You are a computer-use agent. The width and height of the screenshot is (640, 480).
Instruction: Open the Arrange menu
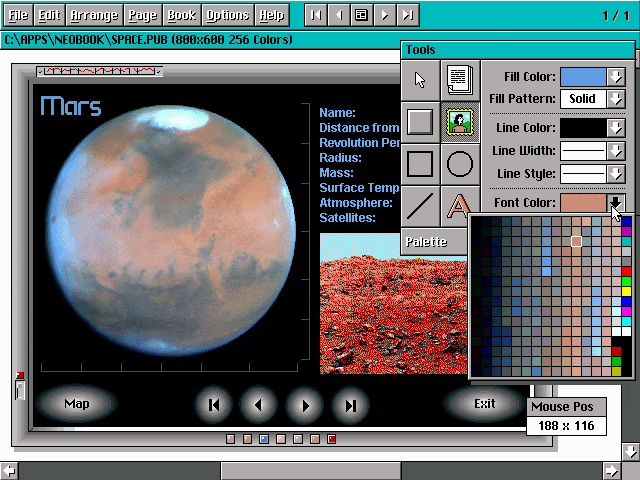(95, 15)
